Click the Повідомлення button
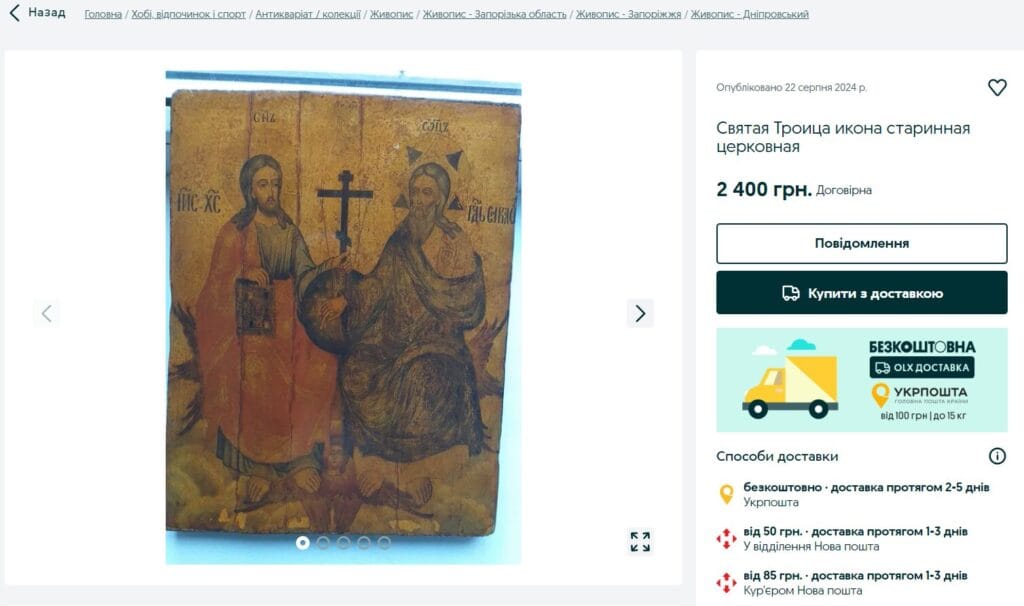Viewport: 1024px width, 606px height. [x=861, y=244]
